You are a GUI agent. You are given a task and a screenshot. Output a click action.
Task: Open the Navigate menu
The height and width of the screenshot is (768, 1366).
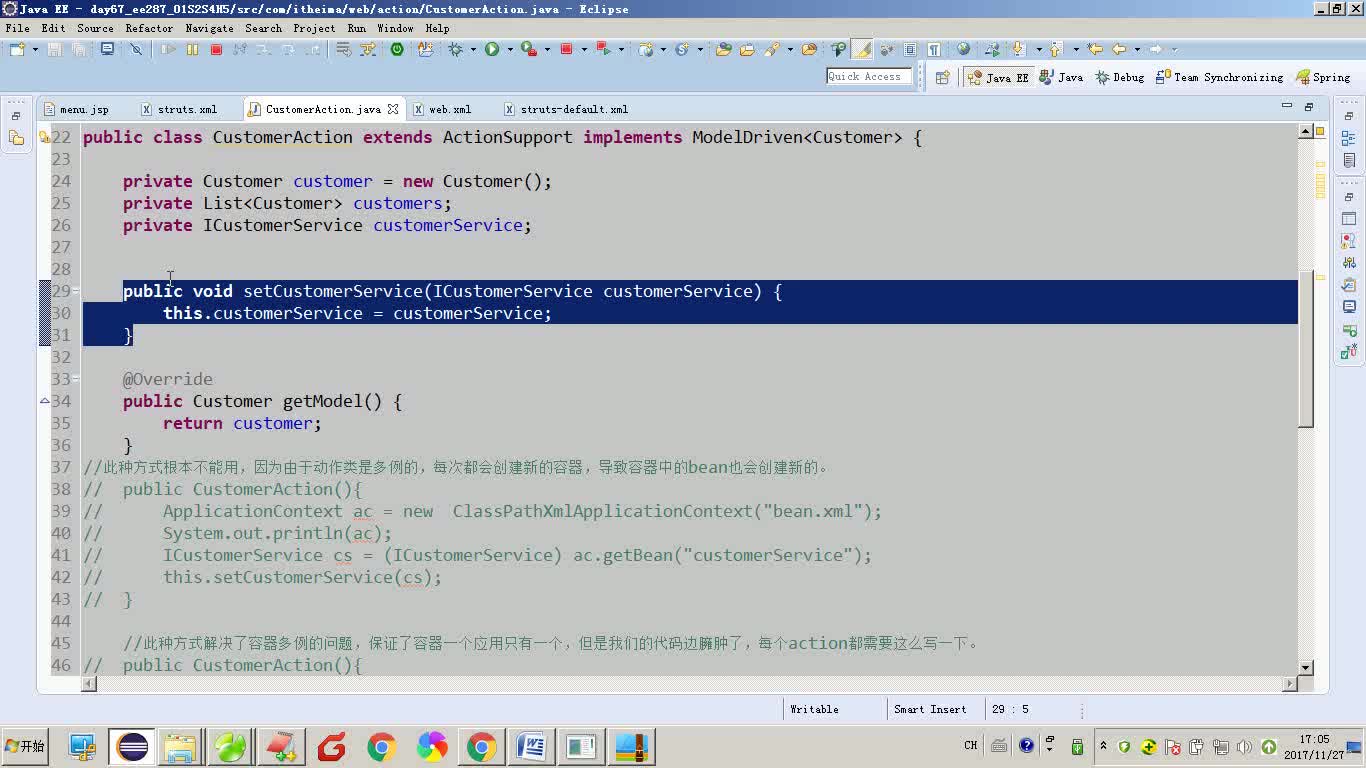[209, 28]
